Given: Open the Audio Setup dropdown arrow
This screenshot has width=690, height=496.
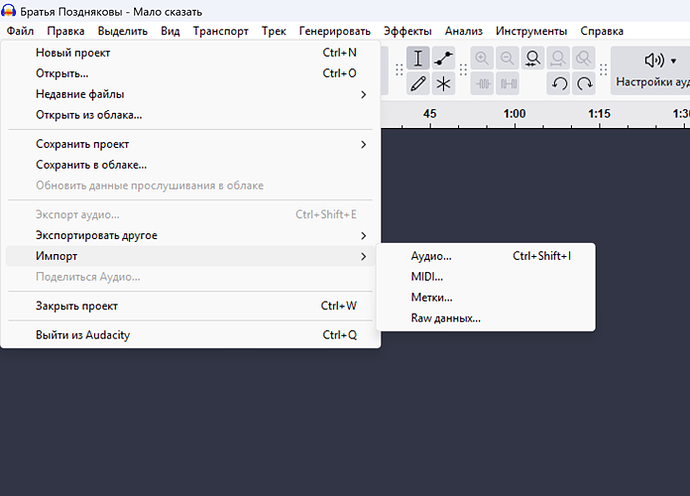Looking at the screenshot, I should tap(673, 61).
